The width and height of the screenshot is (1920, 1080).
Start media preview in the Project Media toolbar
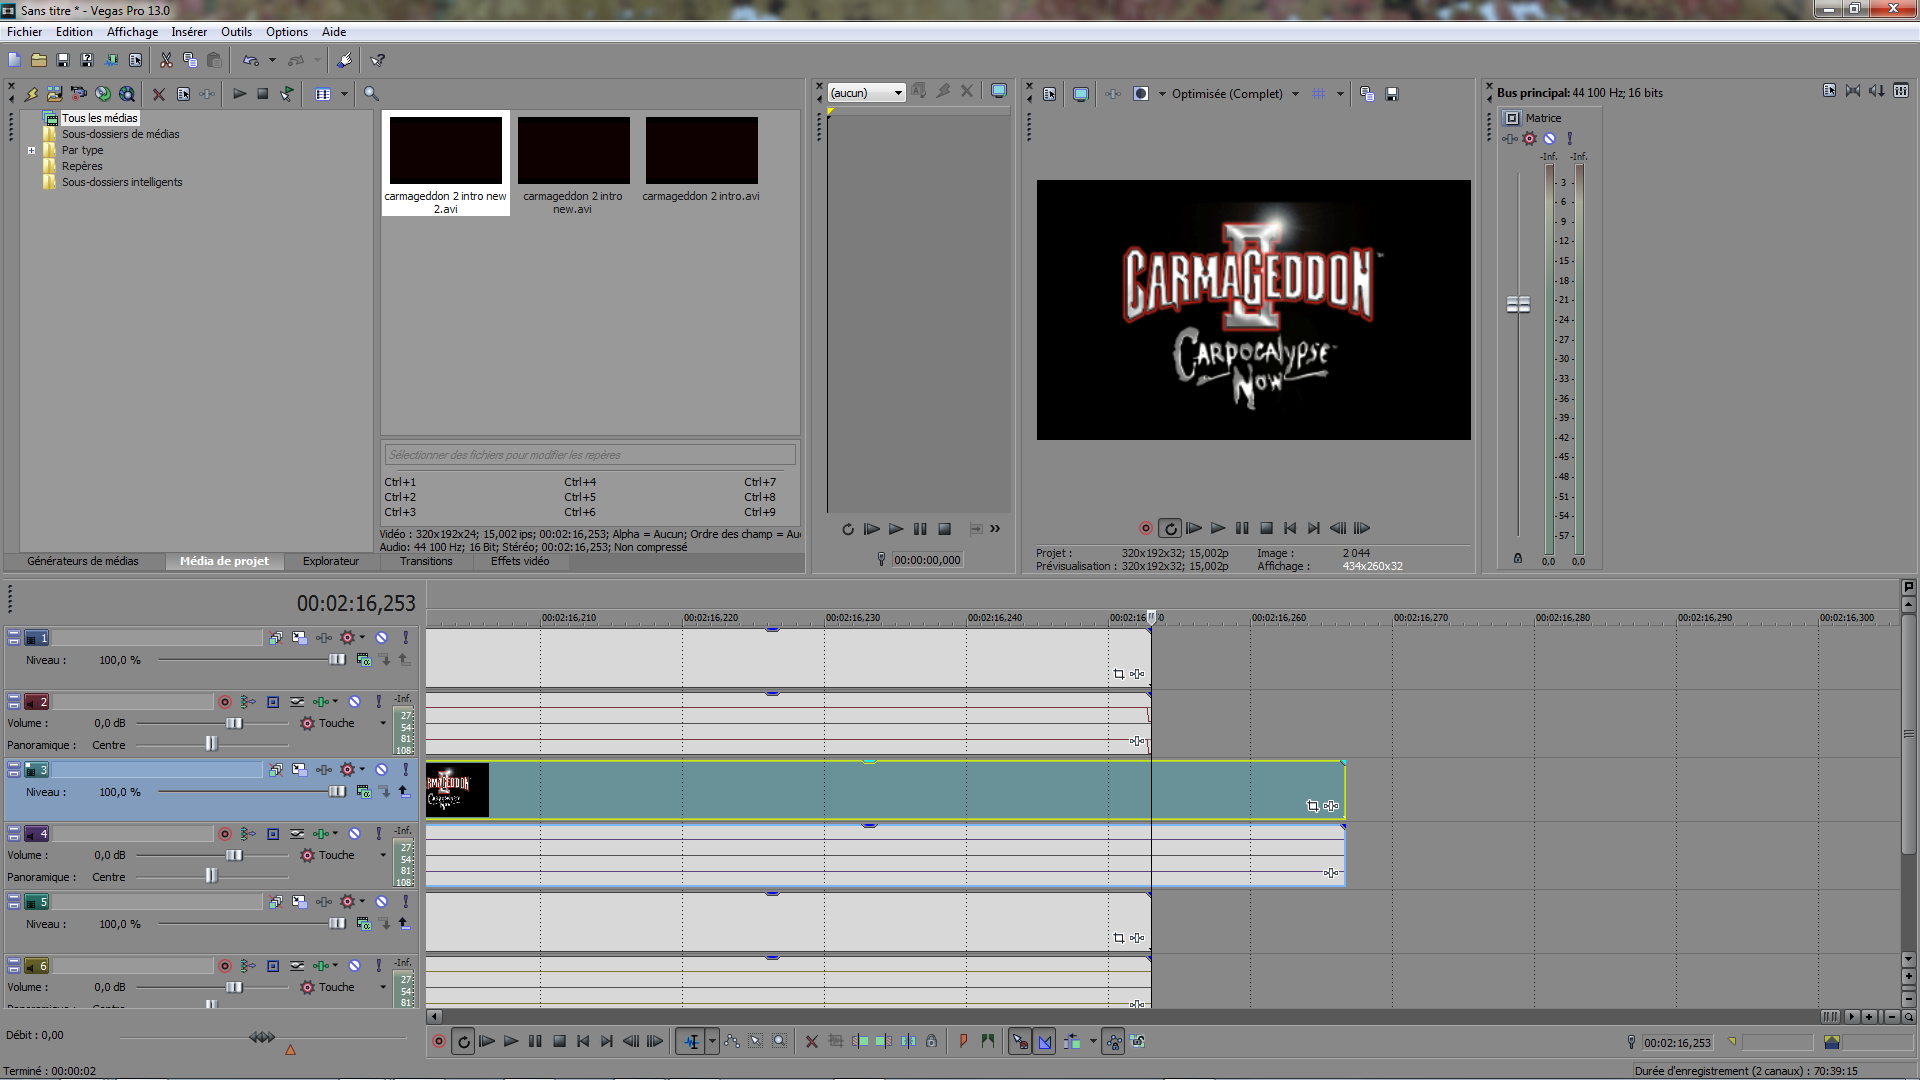click(x=239, y=94)
